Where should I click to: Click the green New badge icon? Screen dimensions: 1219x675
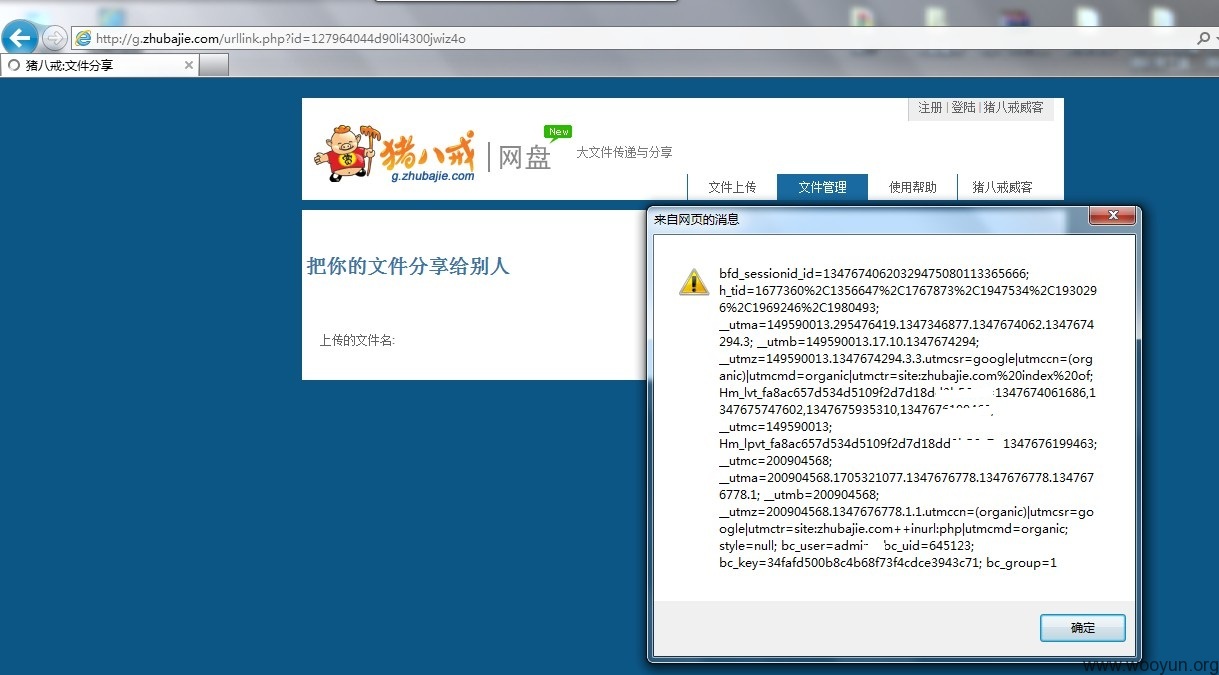(558, 132)
